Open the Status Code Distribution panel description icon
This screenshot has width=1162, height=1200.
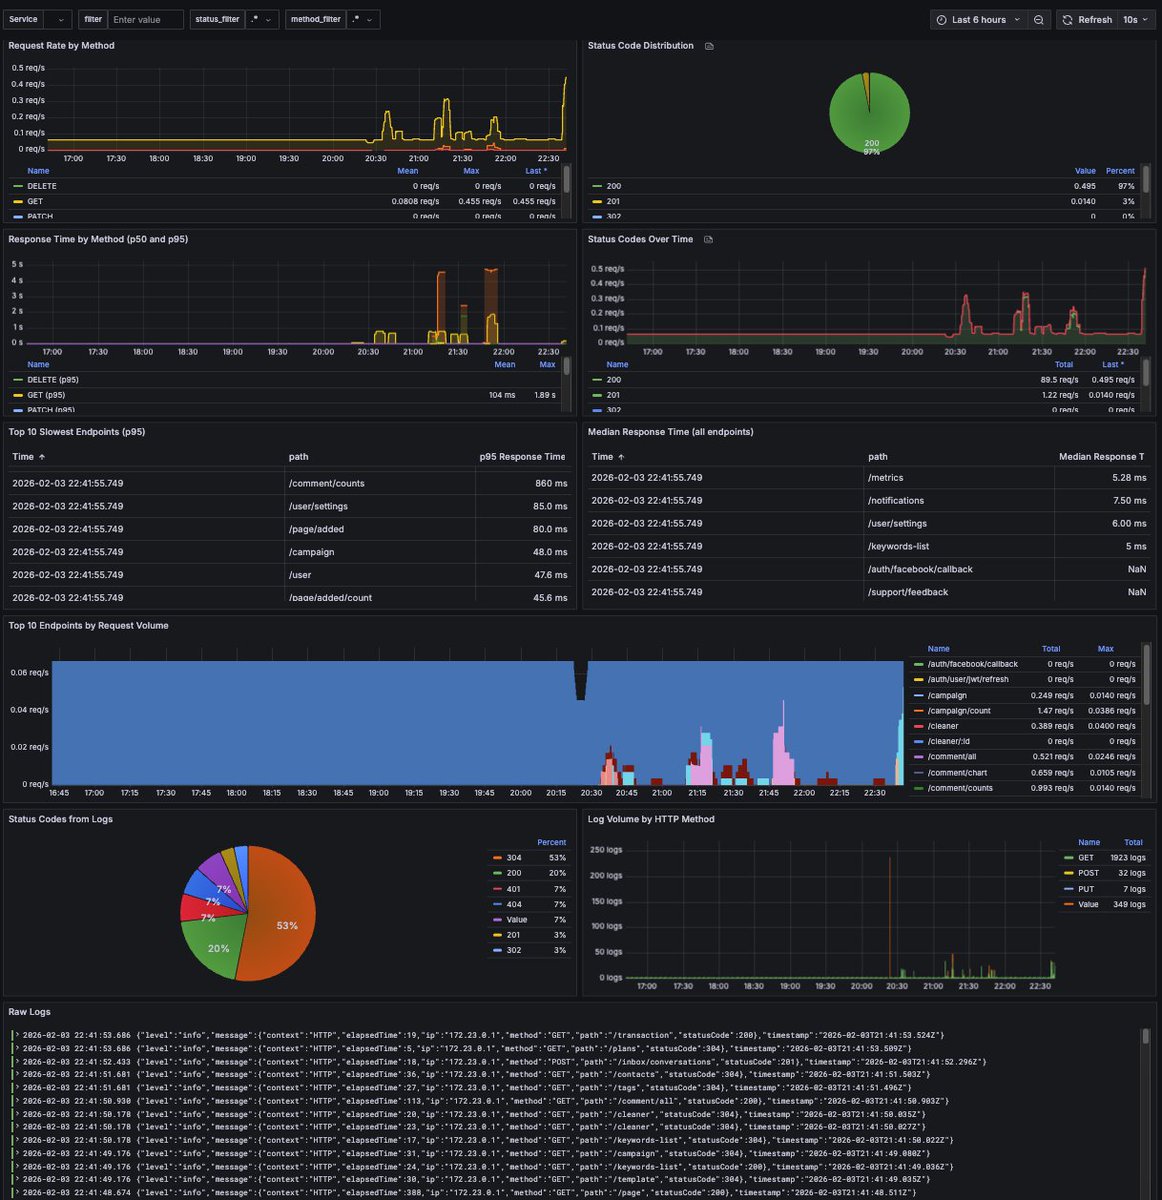click(x=709, y=46)
